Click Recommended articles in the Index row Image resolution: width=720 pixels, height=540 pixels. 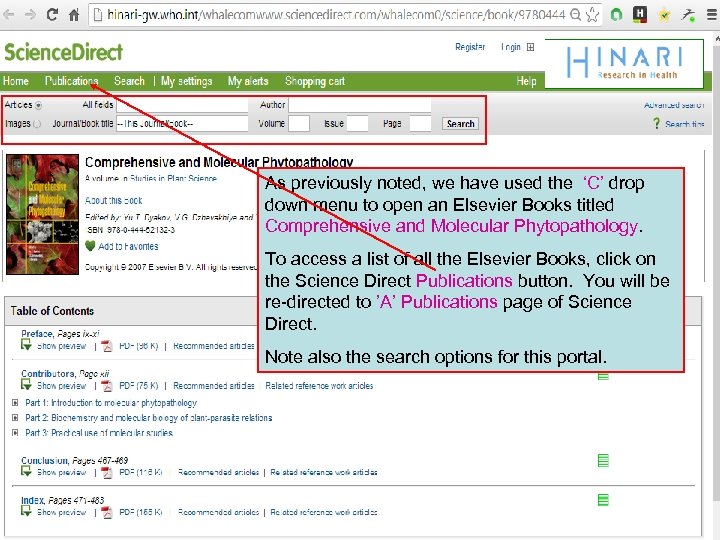click(219, 512)
